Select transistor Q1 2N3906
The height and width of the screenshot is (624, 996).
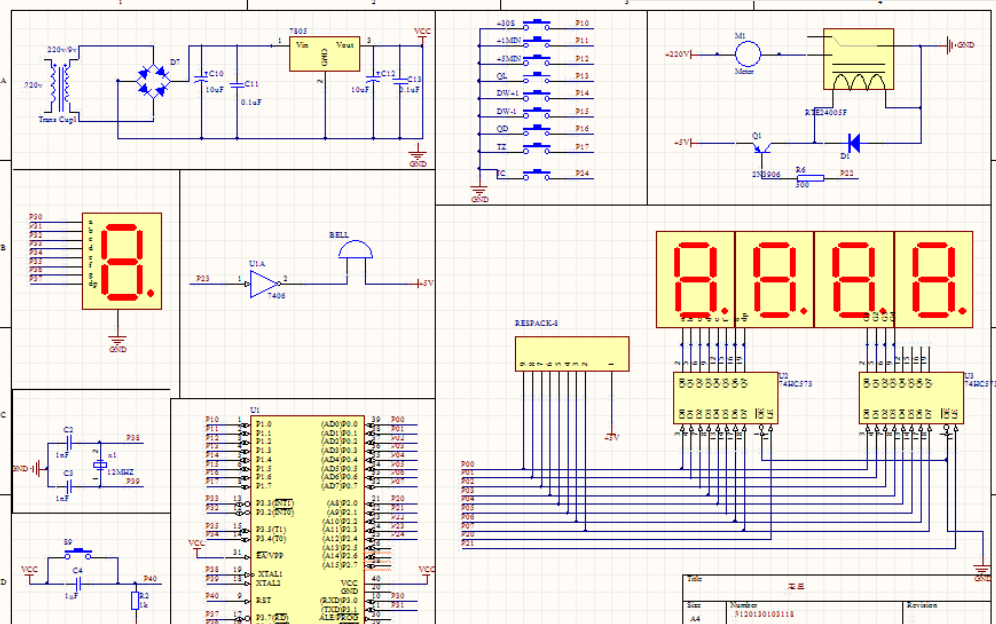pos(762,149)
